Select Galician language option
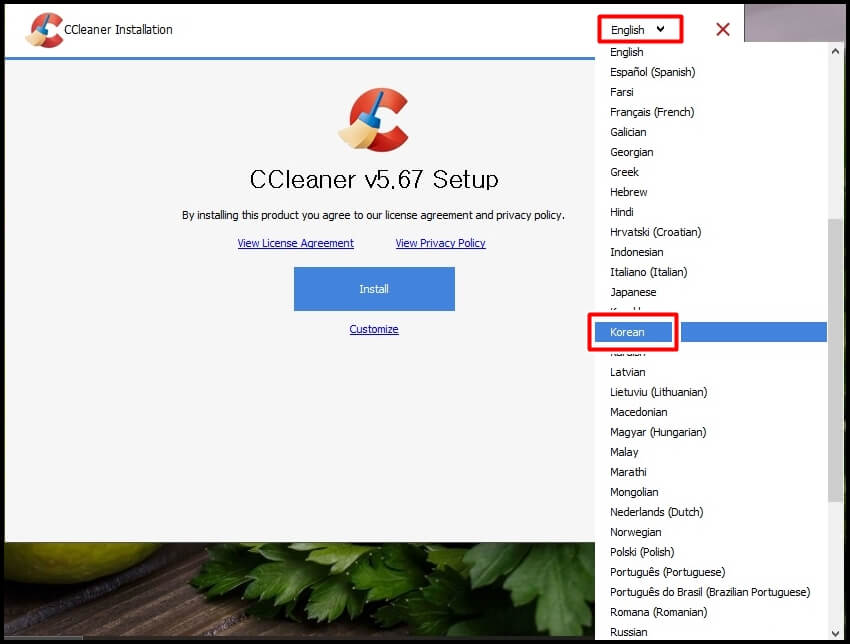Viewport: 850px width, 644px height. 711,132
